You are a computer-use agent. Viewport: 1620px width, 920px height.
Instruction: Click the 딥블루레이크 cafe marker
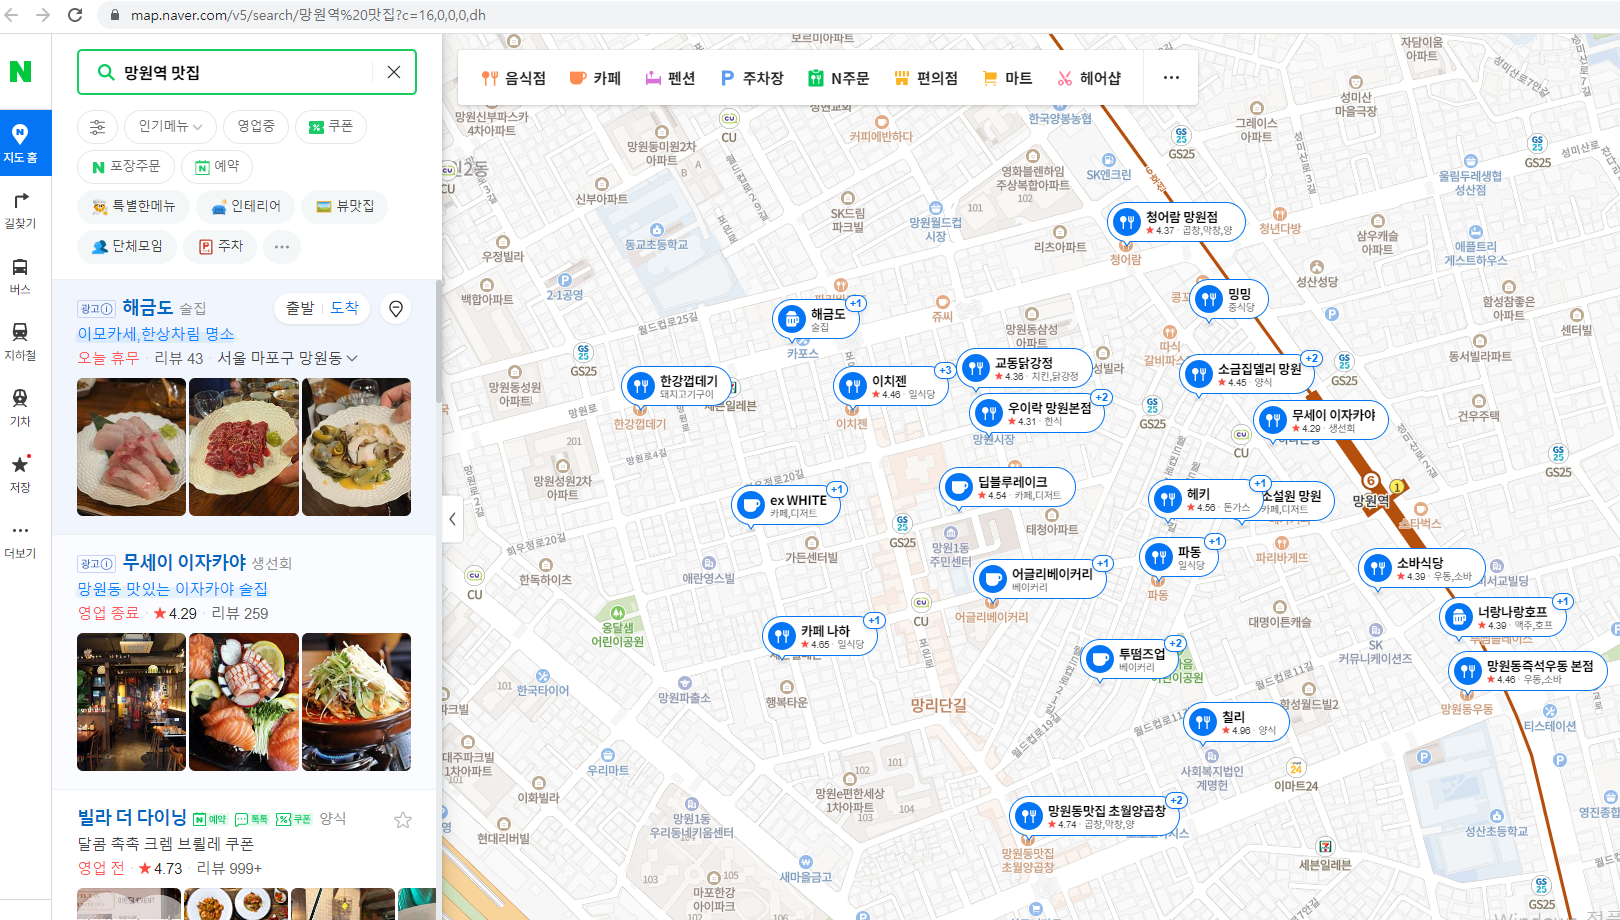click(1008, 487)
